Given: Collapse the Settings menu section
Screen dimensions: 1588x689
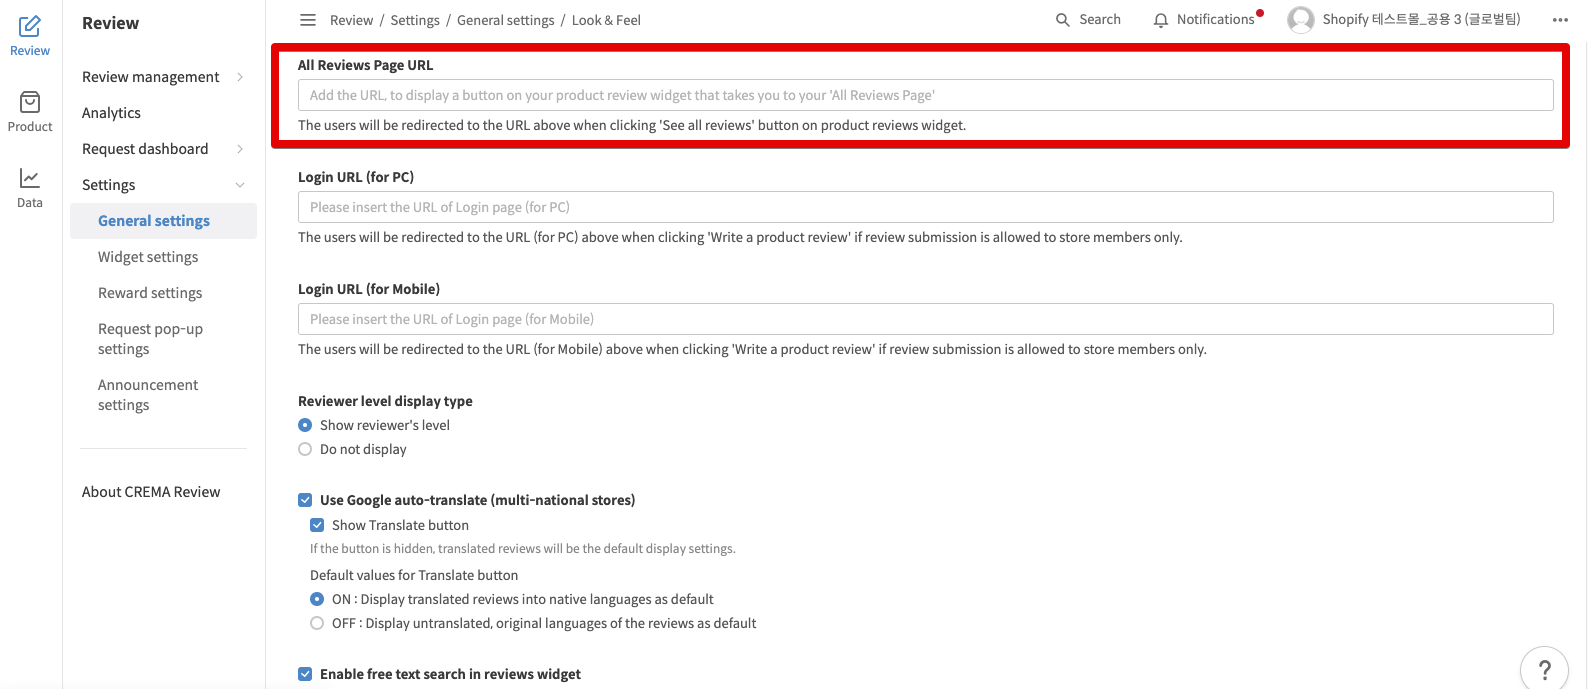Looking at the screenshot, I should (x=240, y=185).
